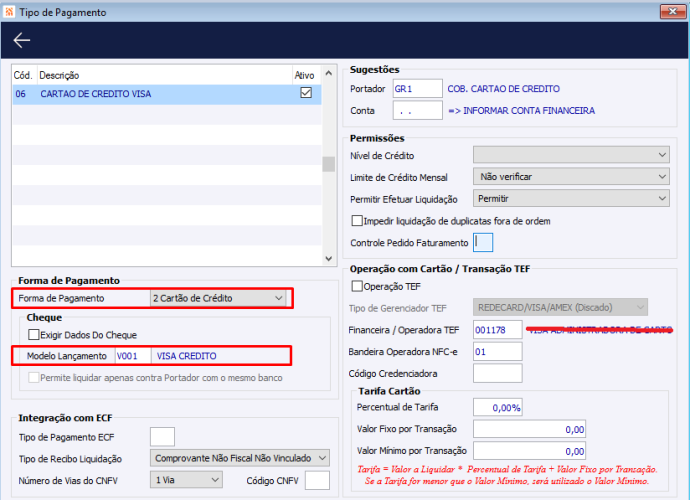Click the Modelo Lançamento field V001
The image size is (690, 500).
133,356
